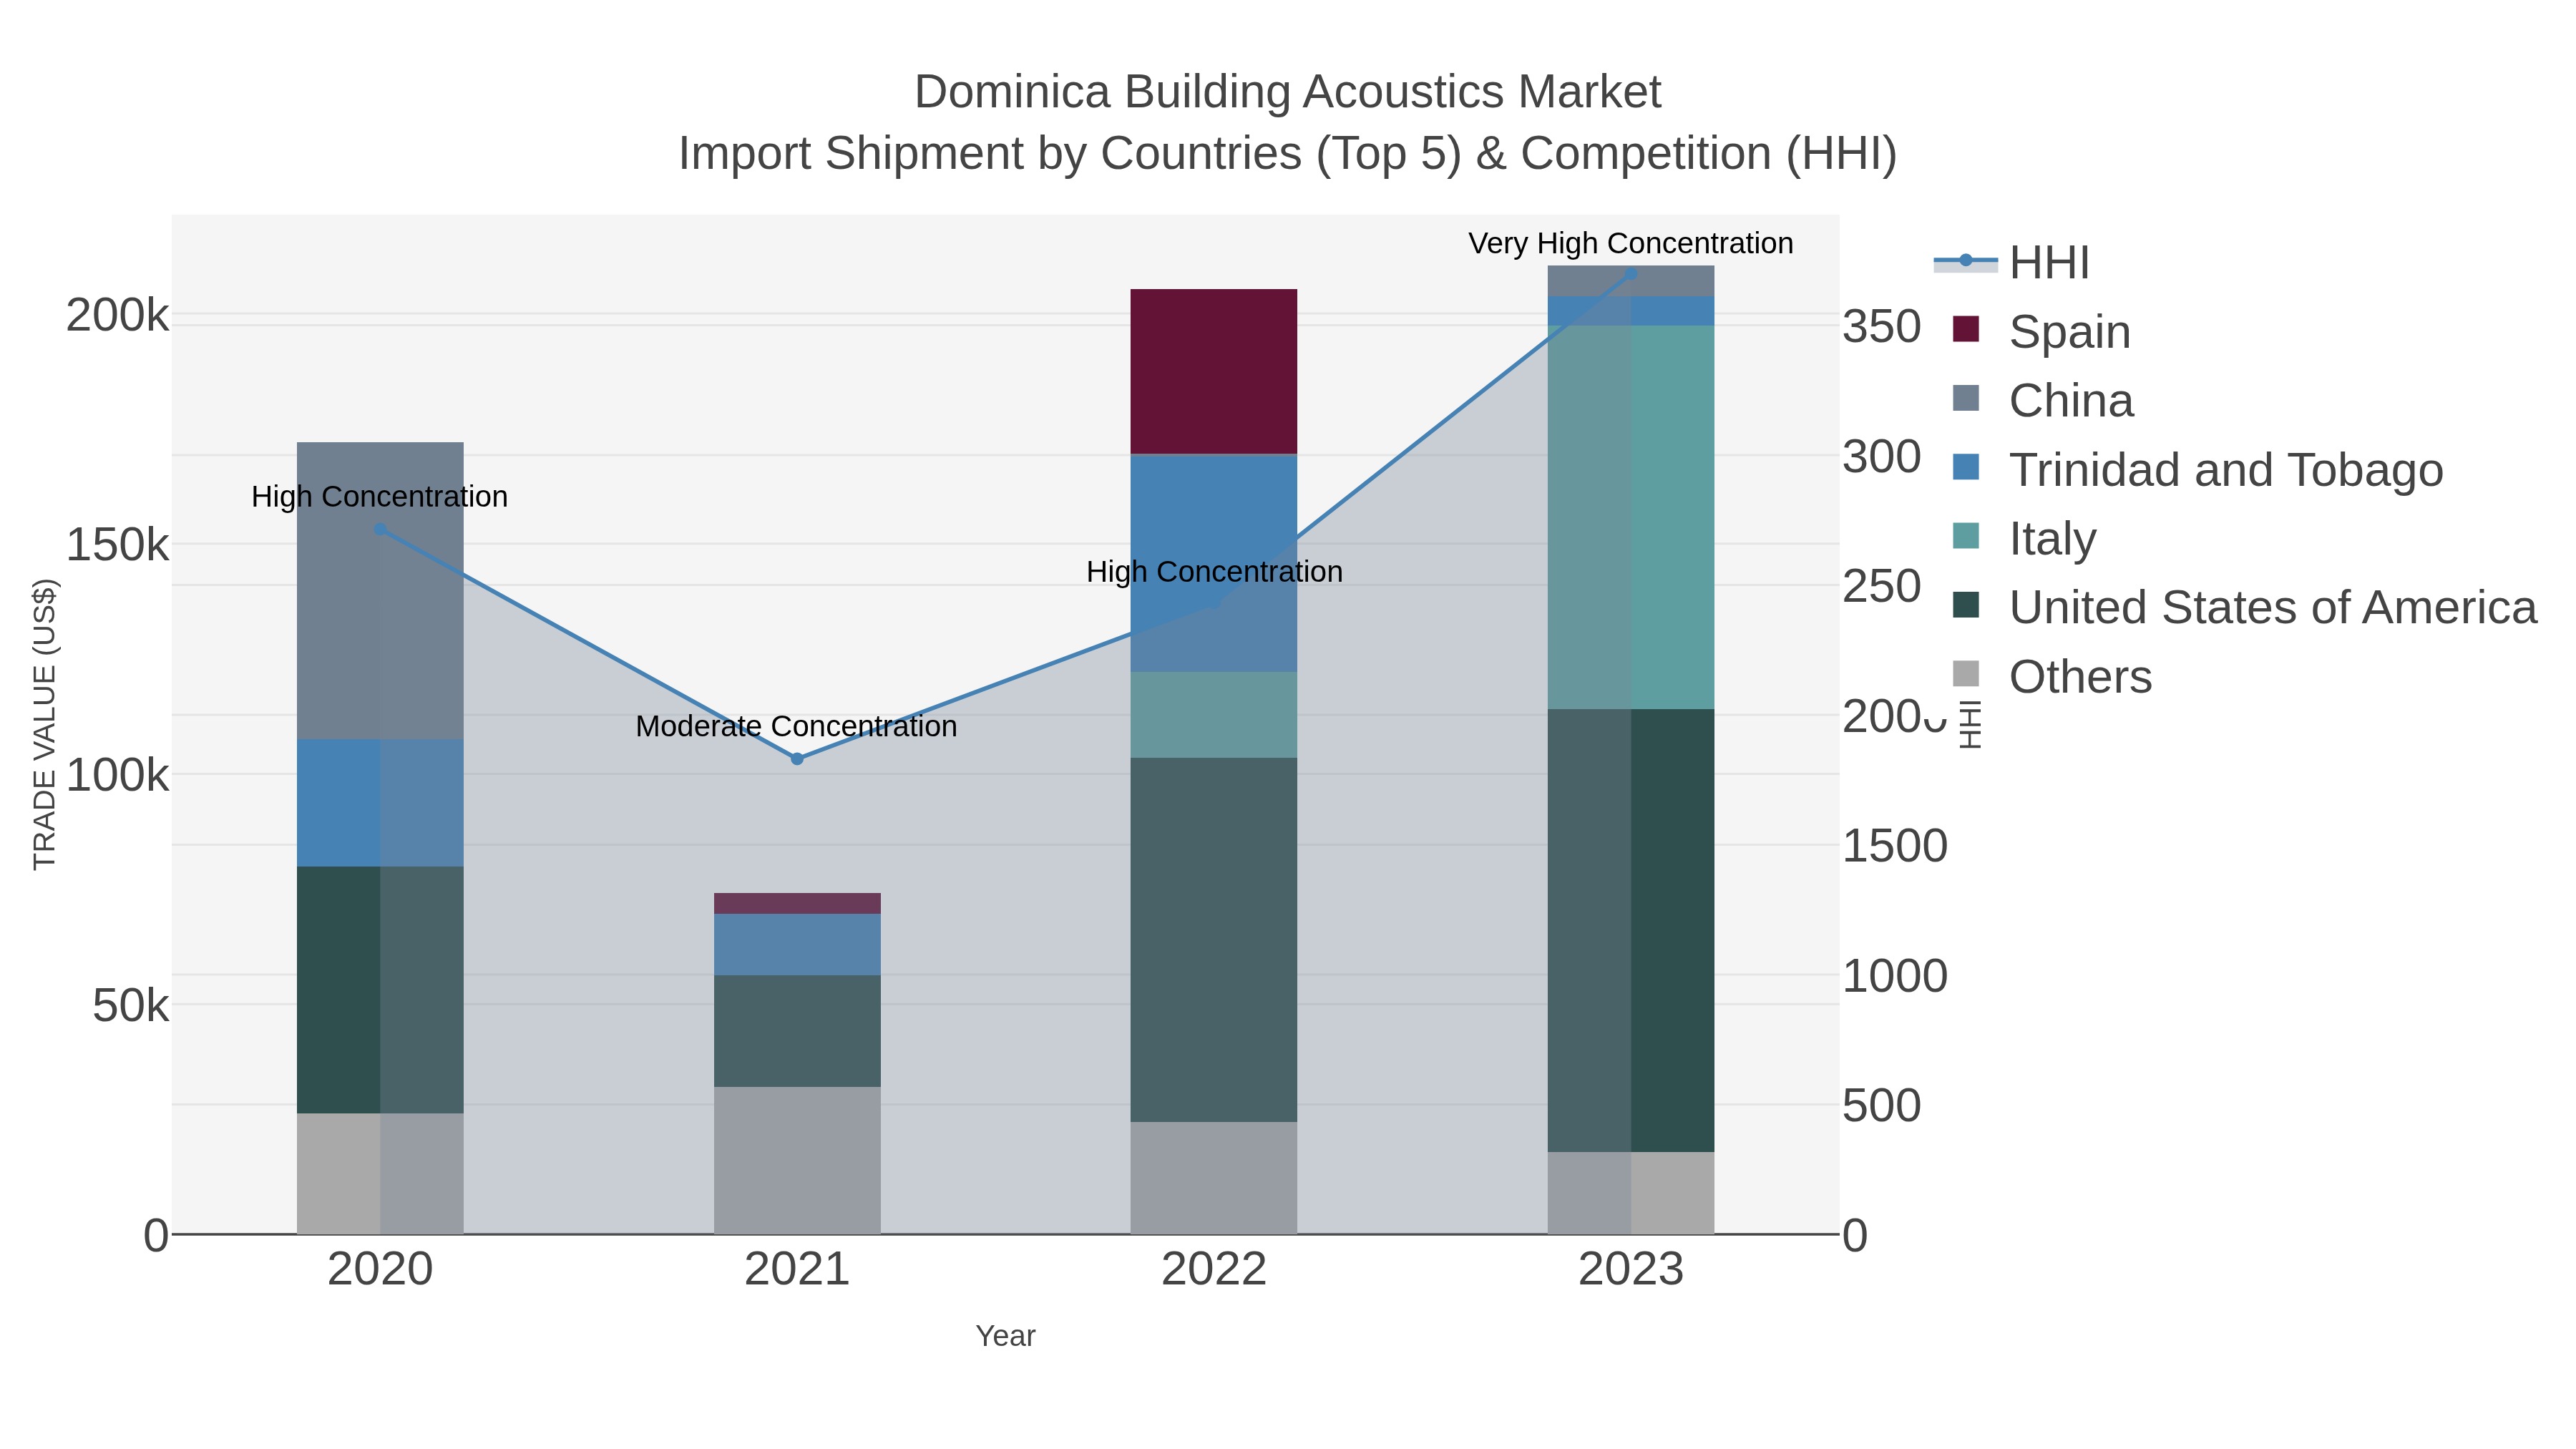This screenshot has width=2576, height=1449.
Task: Click the 2022 x-axis label
Action: click(x=1214, y=1270)
